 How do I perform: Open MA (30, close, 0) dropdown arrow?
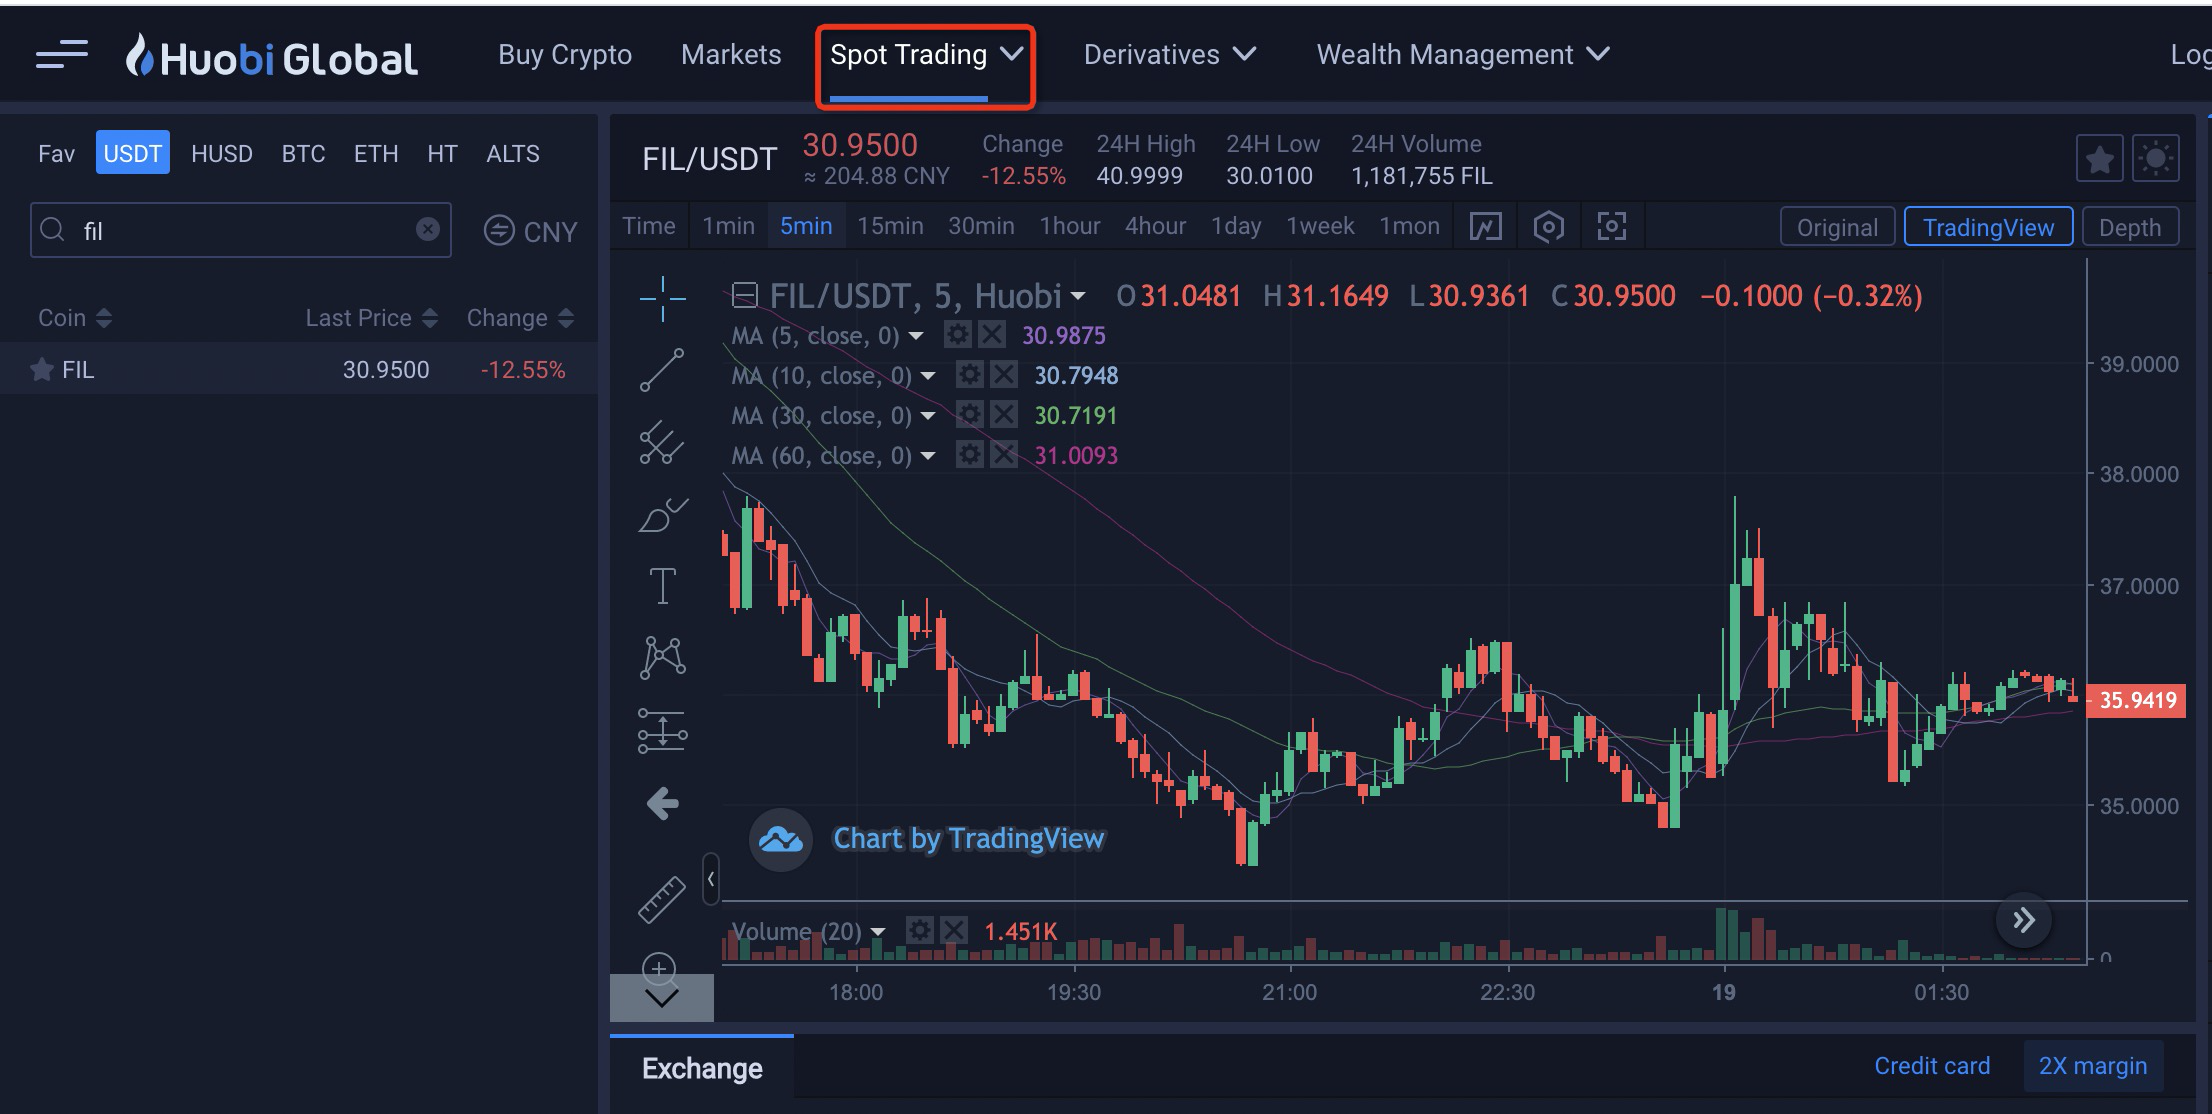pos(928,417)
